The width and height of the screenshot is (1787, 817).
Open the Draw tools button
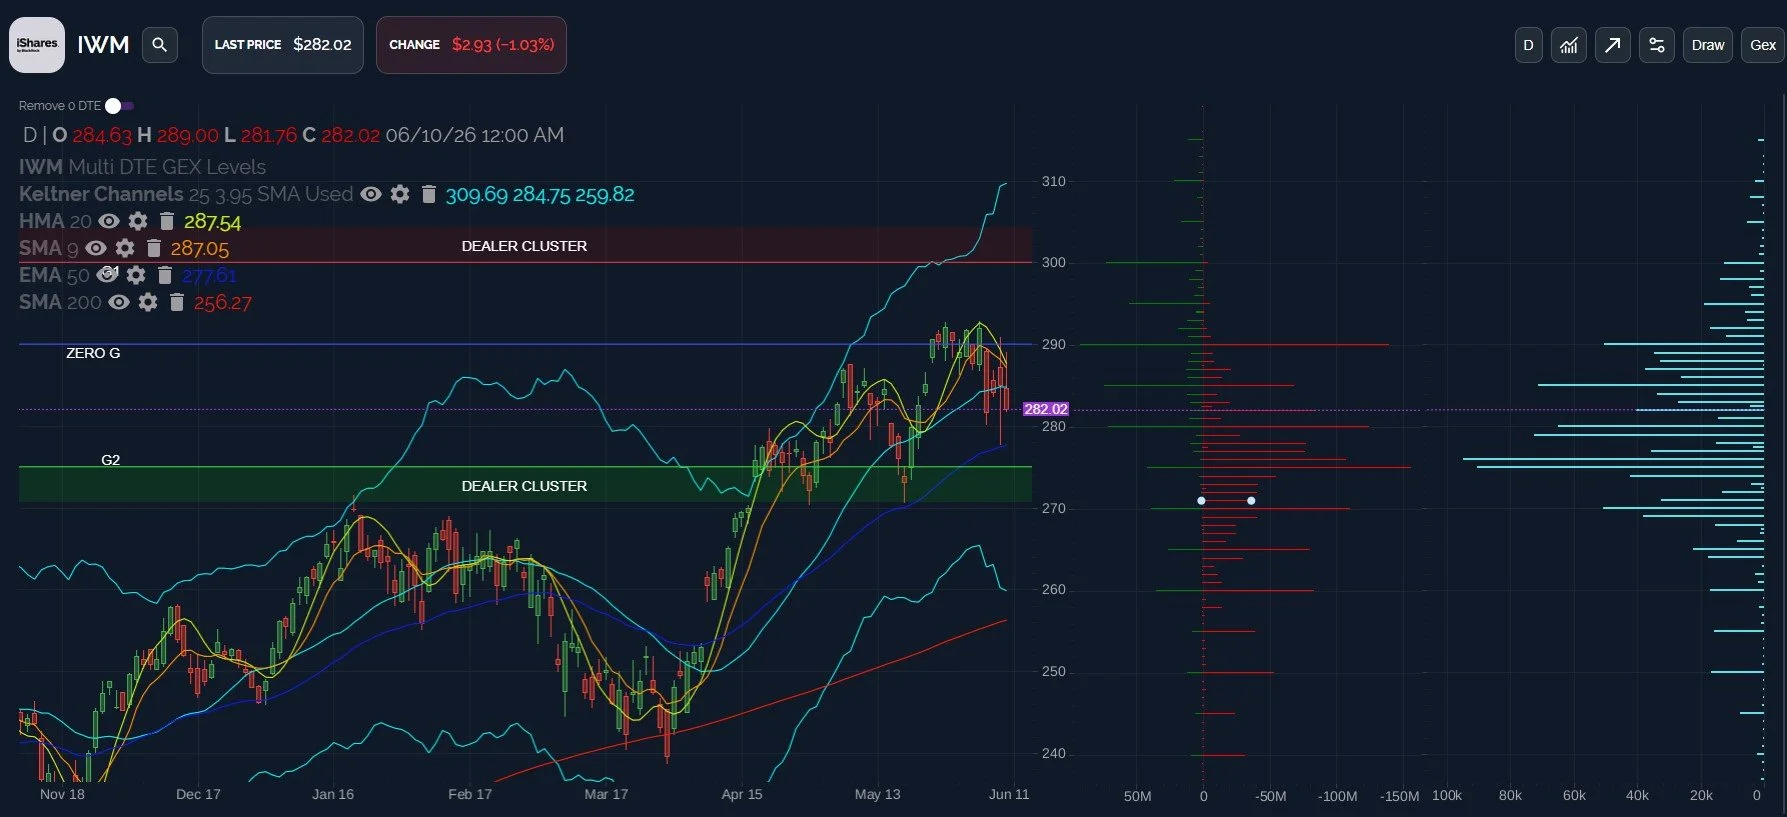click(1707, 45)
